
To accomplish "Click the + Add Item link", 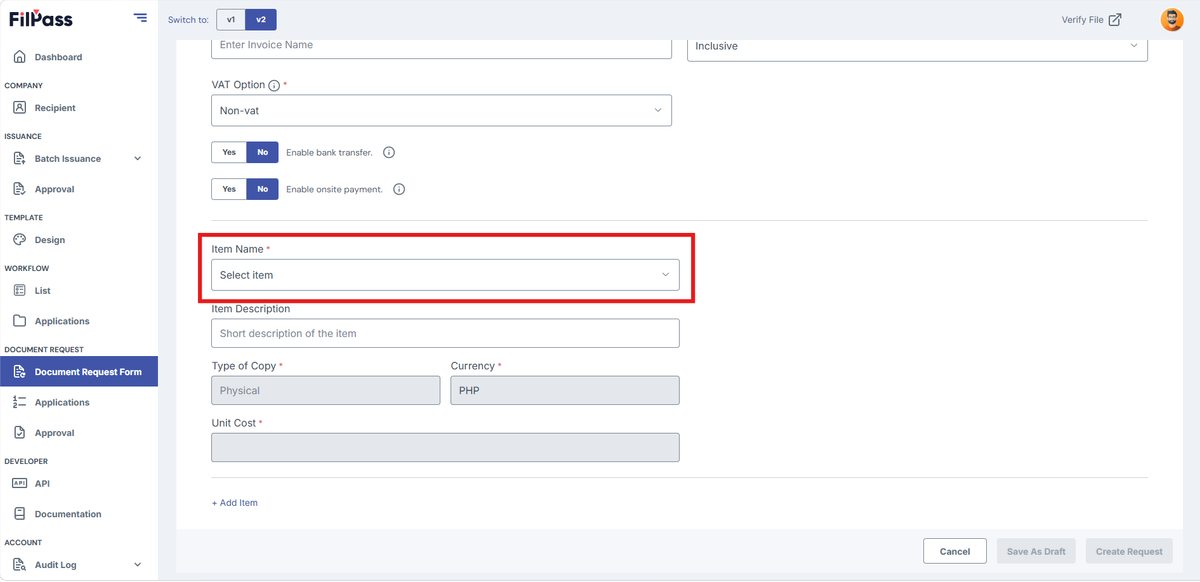I will pyautogui.click(x=235, y=503).
